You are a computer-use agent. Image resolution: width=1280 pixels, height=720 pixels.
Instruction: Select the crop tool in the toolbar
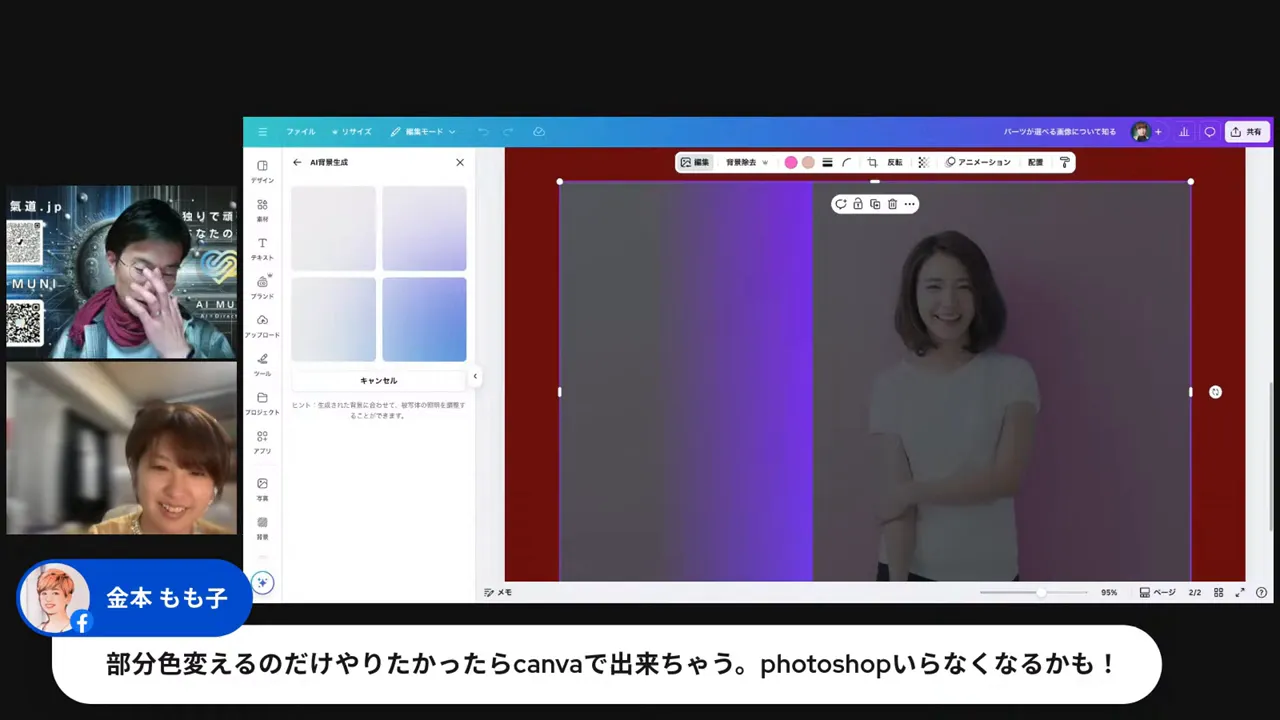coord(871,162)
